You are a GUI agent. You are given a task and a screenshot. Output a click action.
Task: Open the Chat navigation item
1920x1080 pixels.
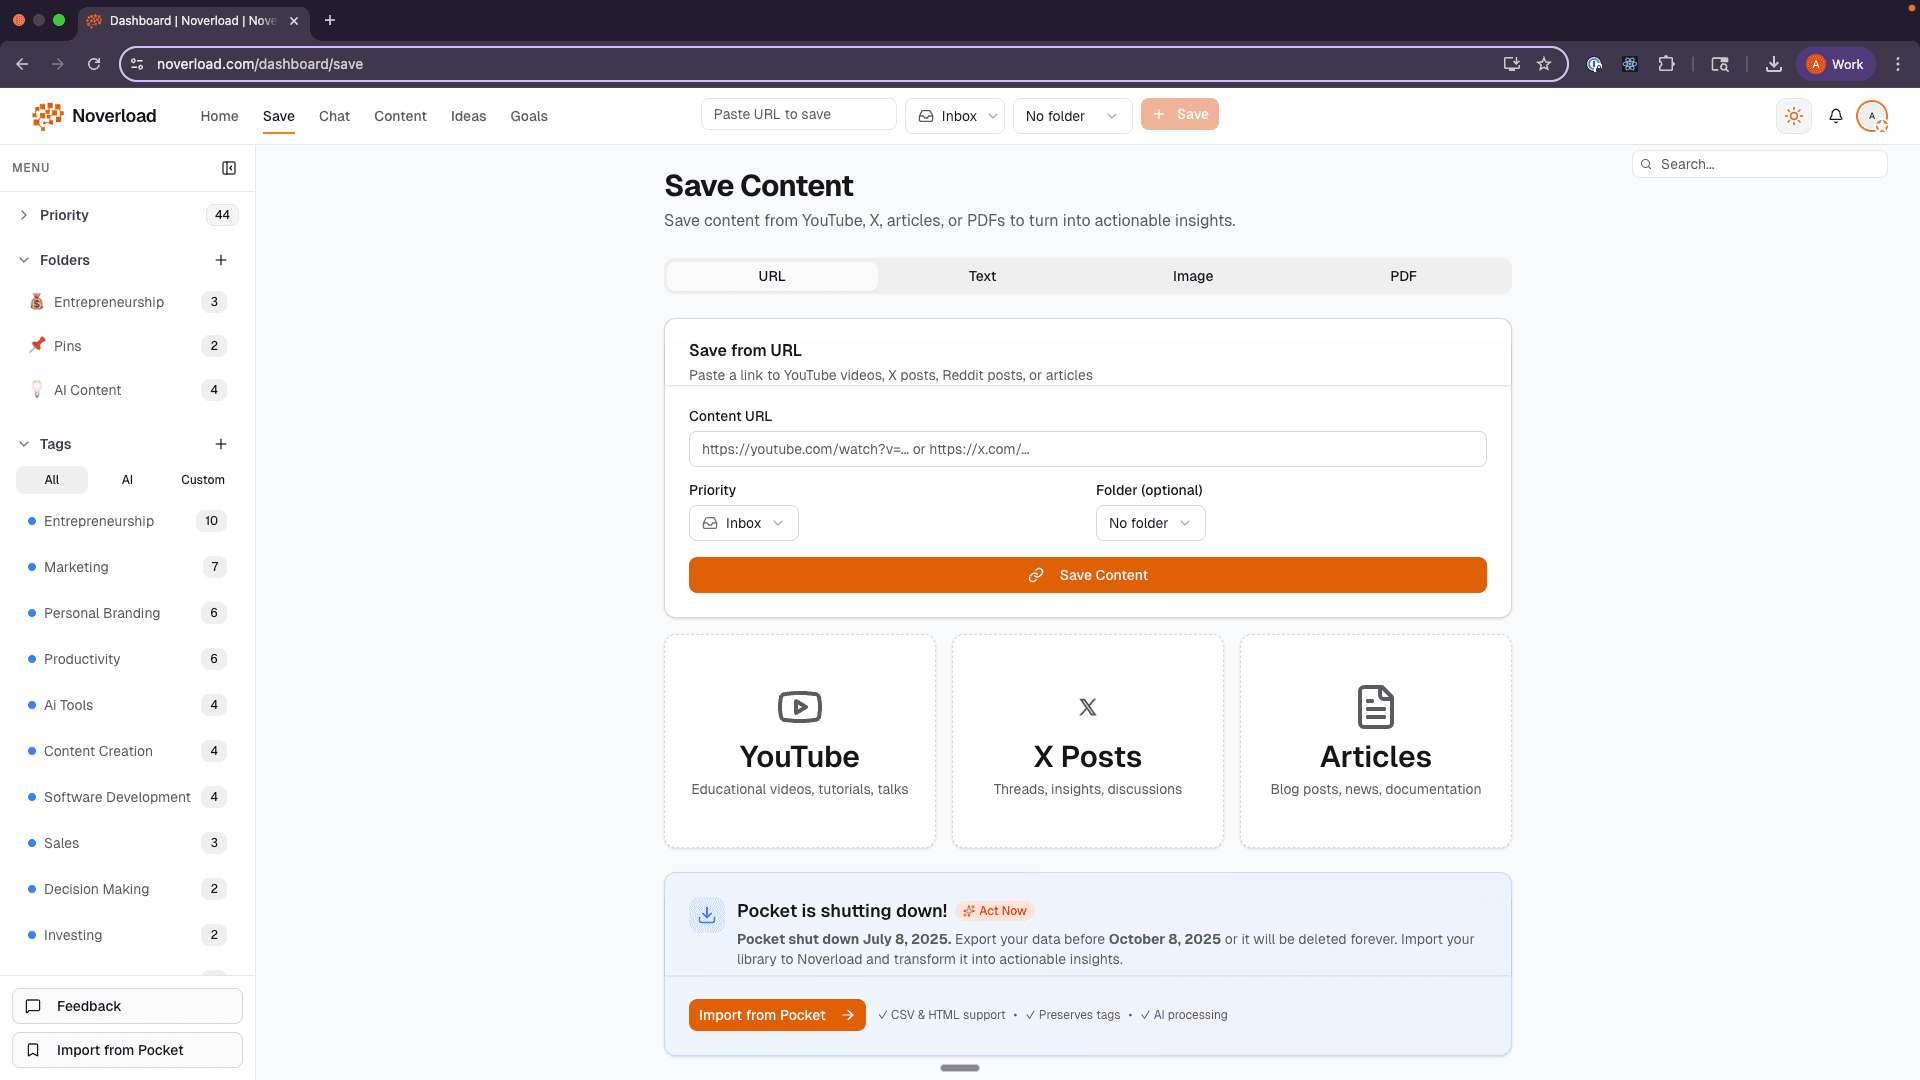pyautogui.click(x=334, y=116)
